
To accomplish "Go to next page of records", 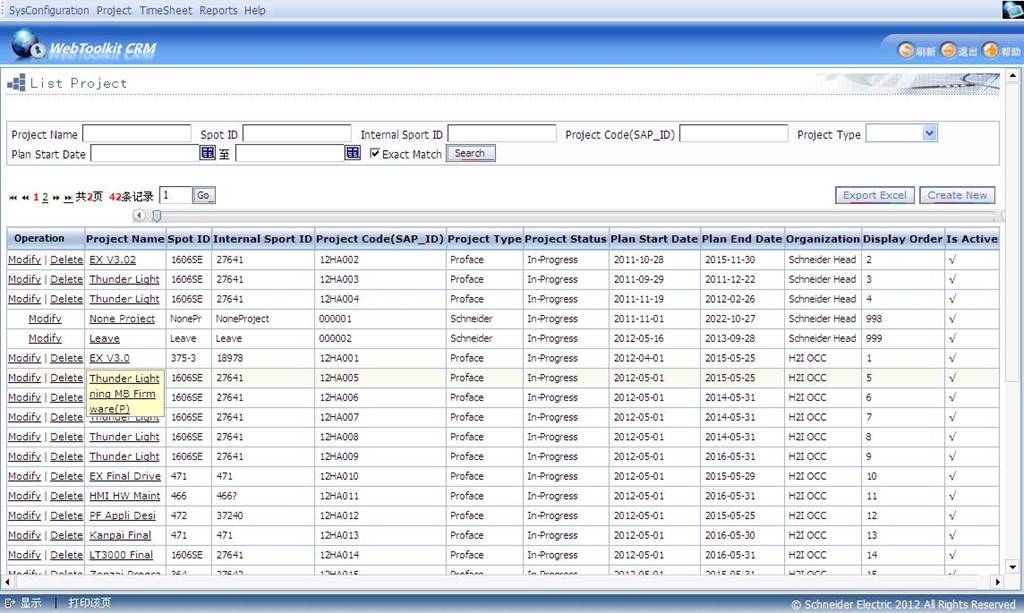I will 56,197.
